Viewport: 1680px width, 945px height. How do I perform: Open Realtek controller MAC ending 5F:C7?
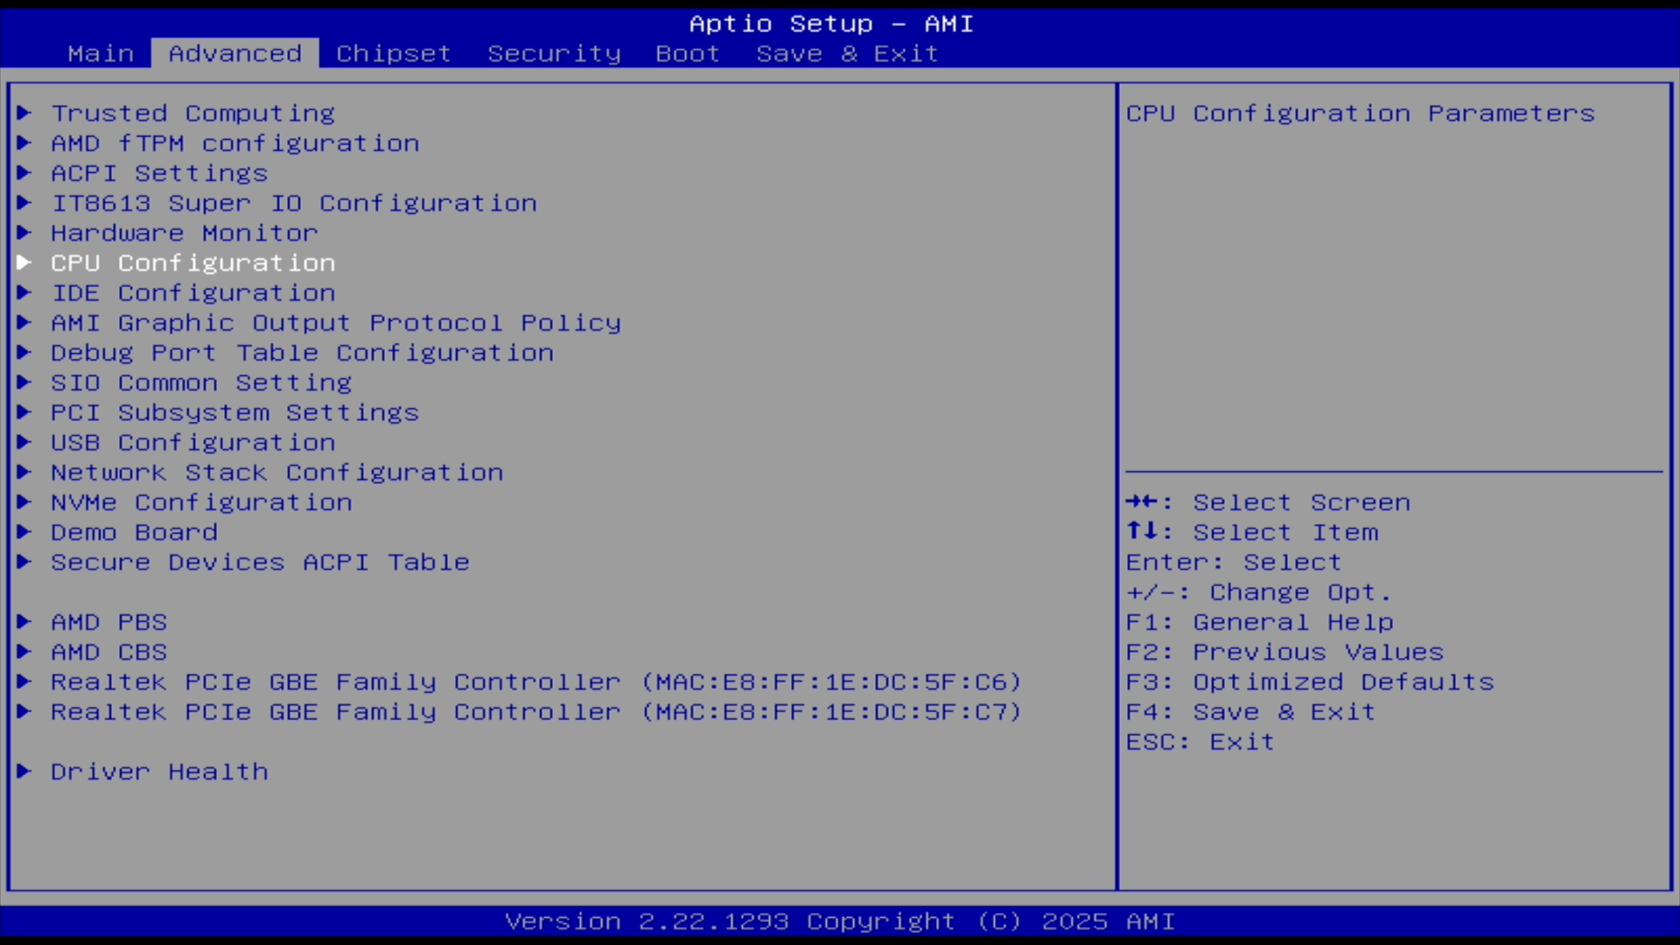pos(537,712)
